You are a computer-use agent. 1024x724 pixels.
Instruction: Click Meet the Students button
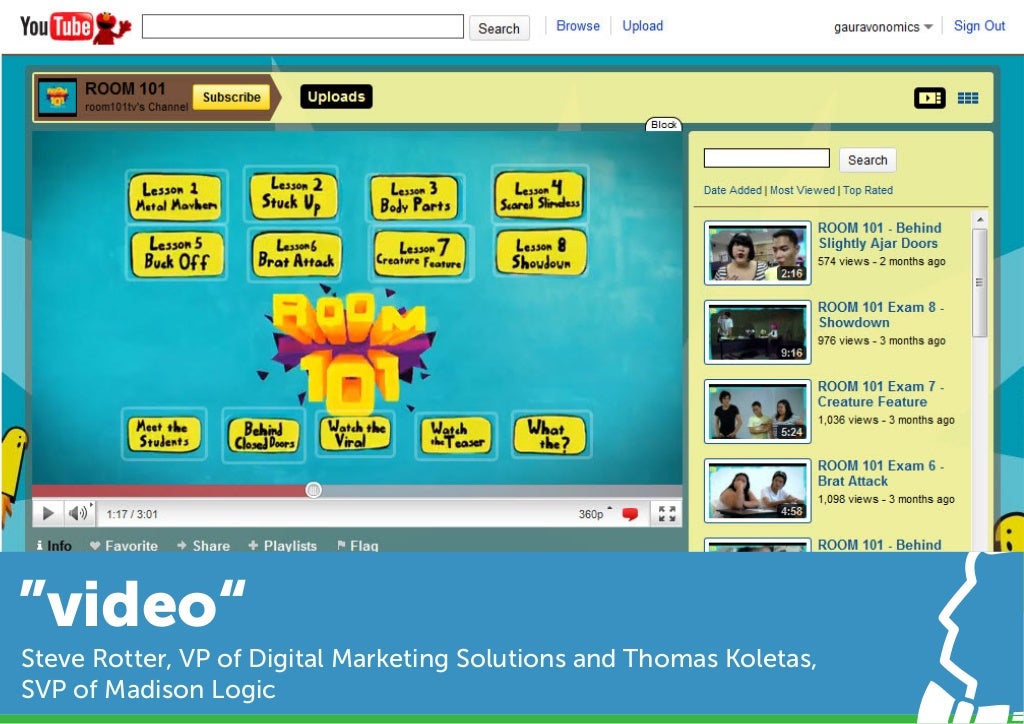coord(163,434)
